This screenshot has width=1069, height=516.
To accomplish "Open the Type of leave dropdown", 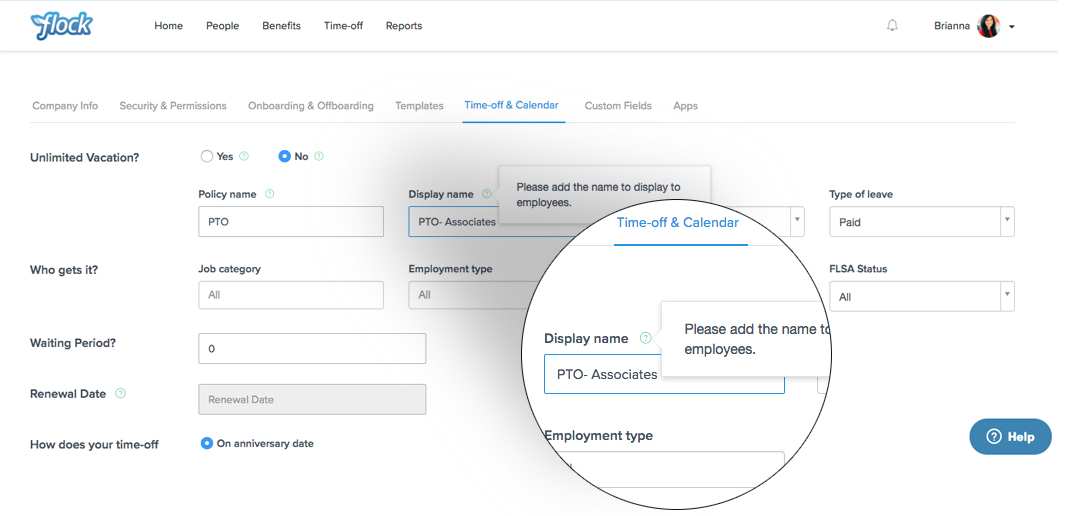I will pos(922,222).
